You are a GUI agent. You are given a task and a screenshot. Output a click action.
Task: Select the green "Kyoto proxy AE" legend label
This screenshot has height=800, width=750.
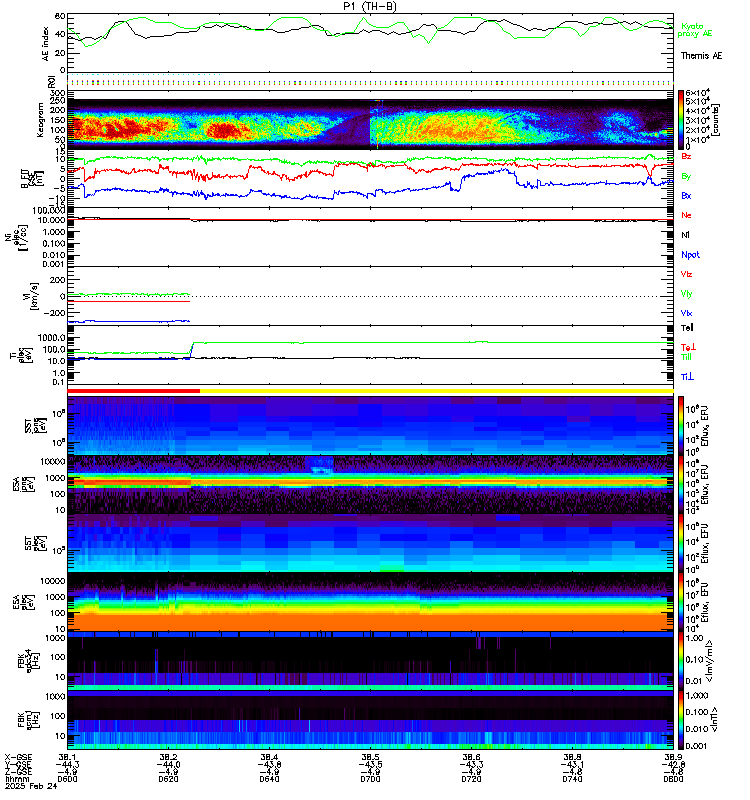(x=694, y=30)
